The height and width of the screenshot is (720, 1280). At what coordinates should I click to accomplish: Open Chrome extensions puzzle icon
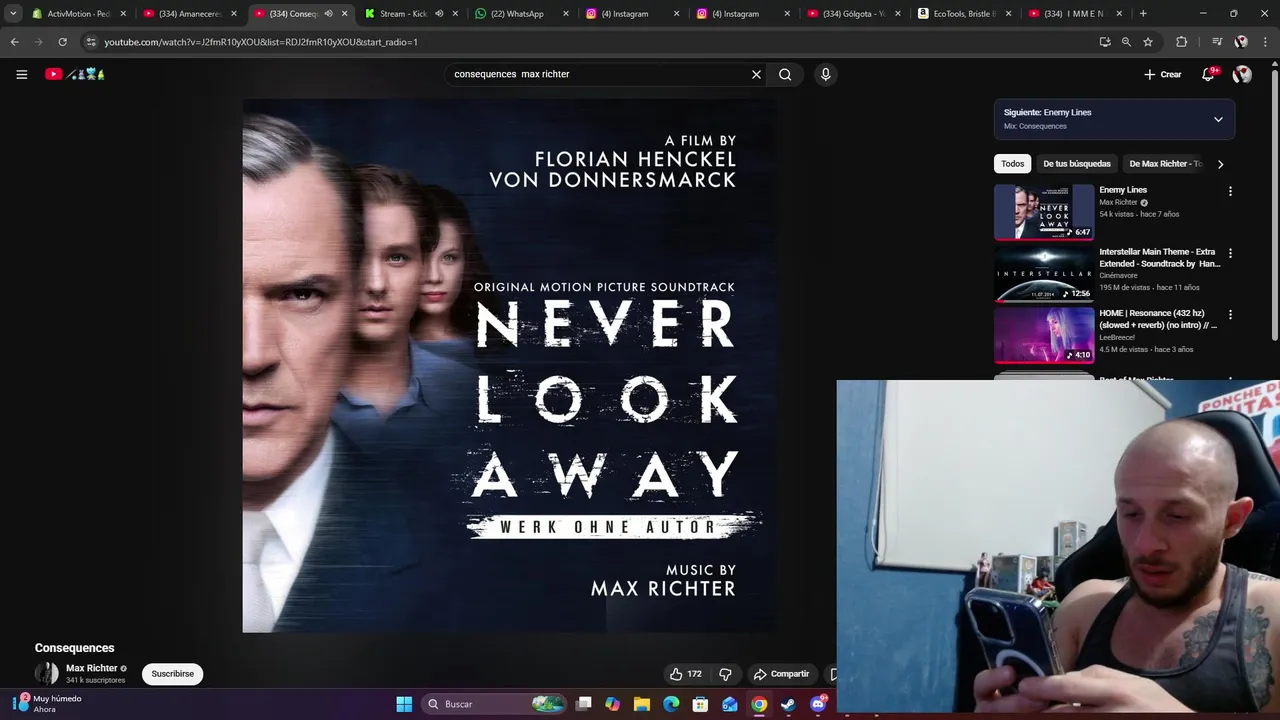tap(1181, 42)
